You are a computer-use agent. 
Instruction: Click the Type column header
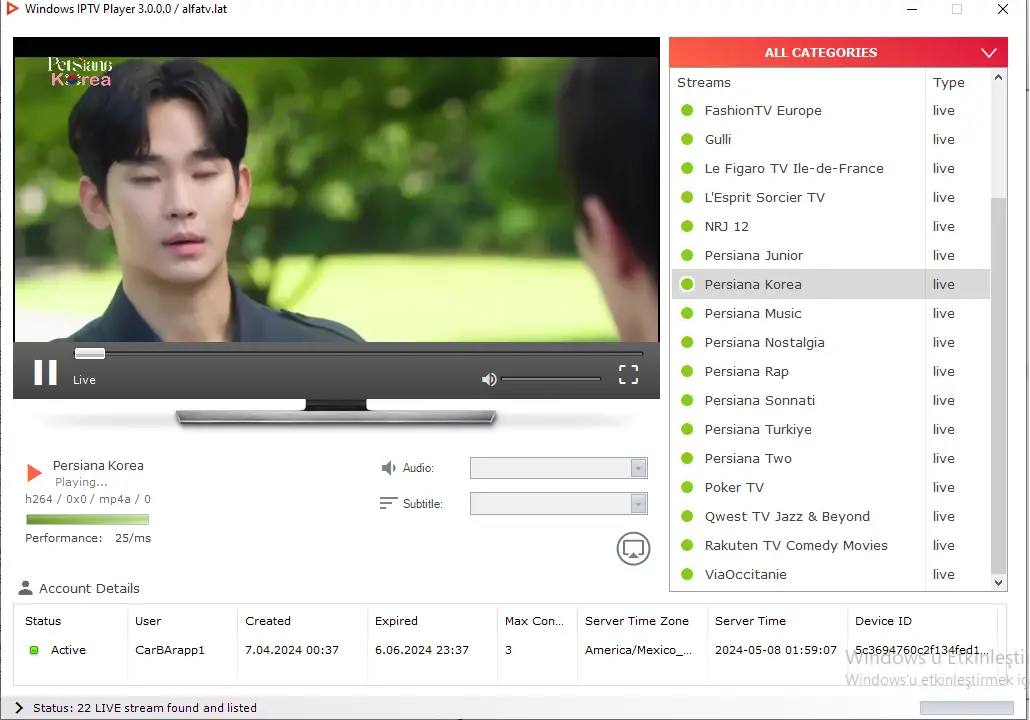(x=949, y=82)
